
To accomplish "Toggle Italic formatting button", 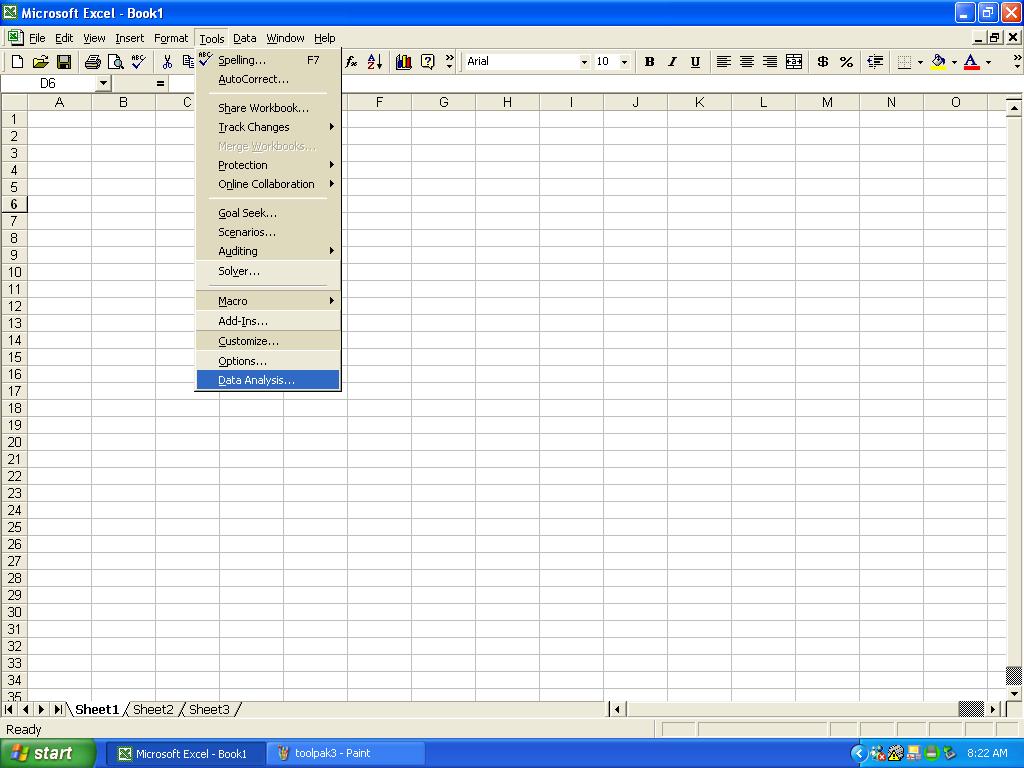I will 672,62.
